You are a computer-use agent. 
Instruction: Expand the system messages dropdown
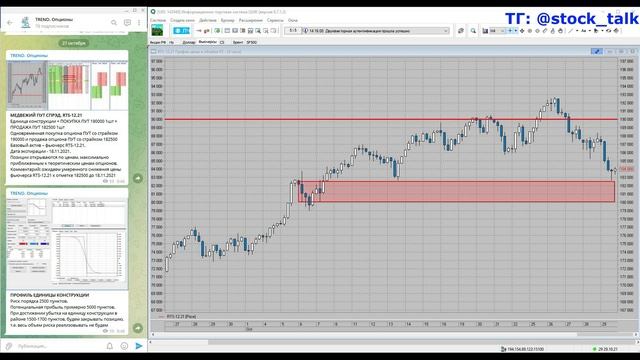(x=446, y=31)
